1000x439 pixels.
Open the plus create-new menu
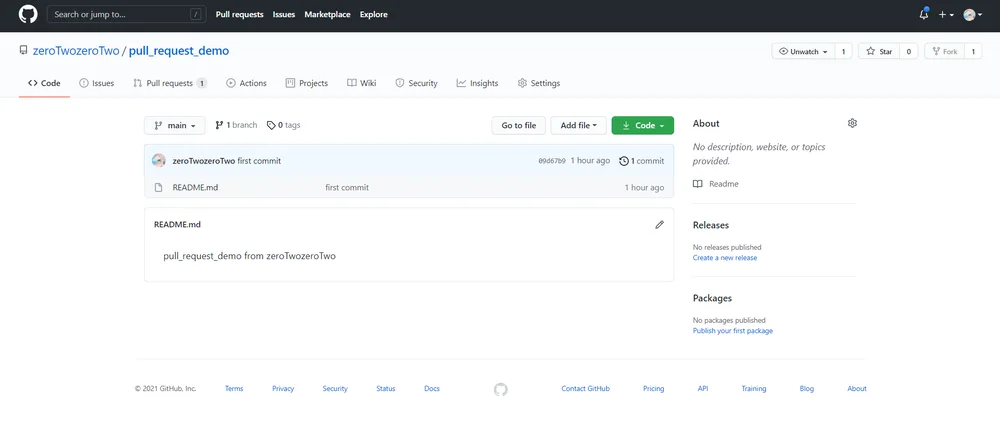[x=946, y=15]
